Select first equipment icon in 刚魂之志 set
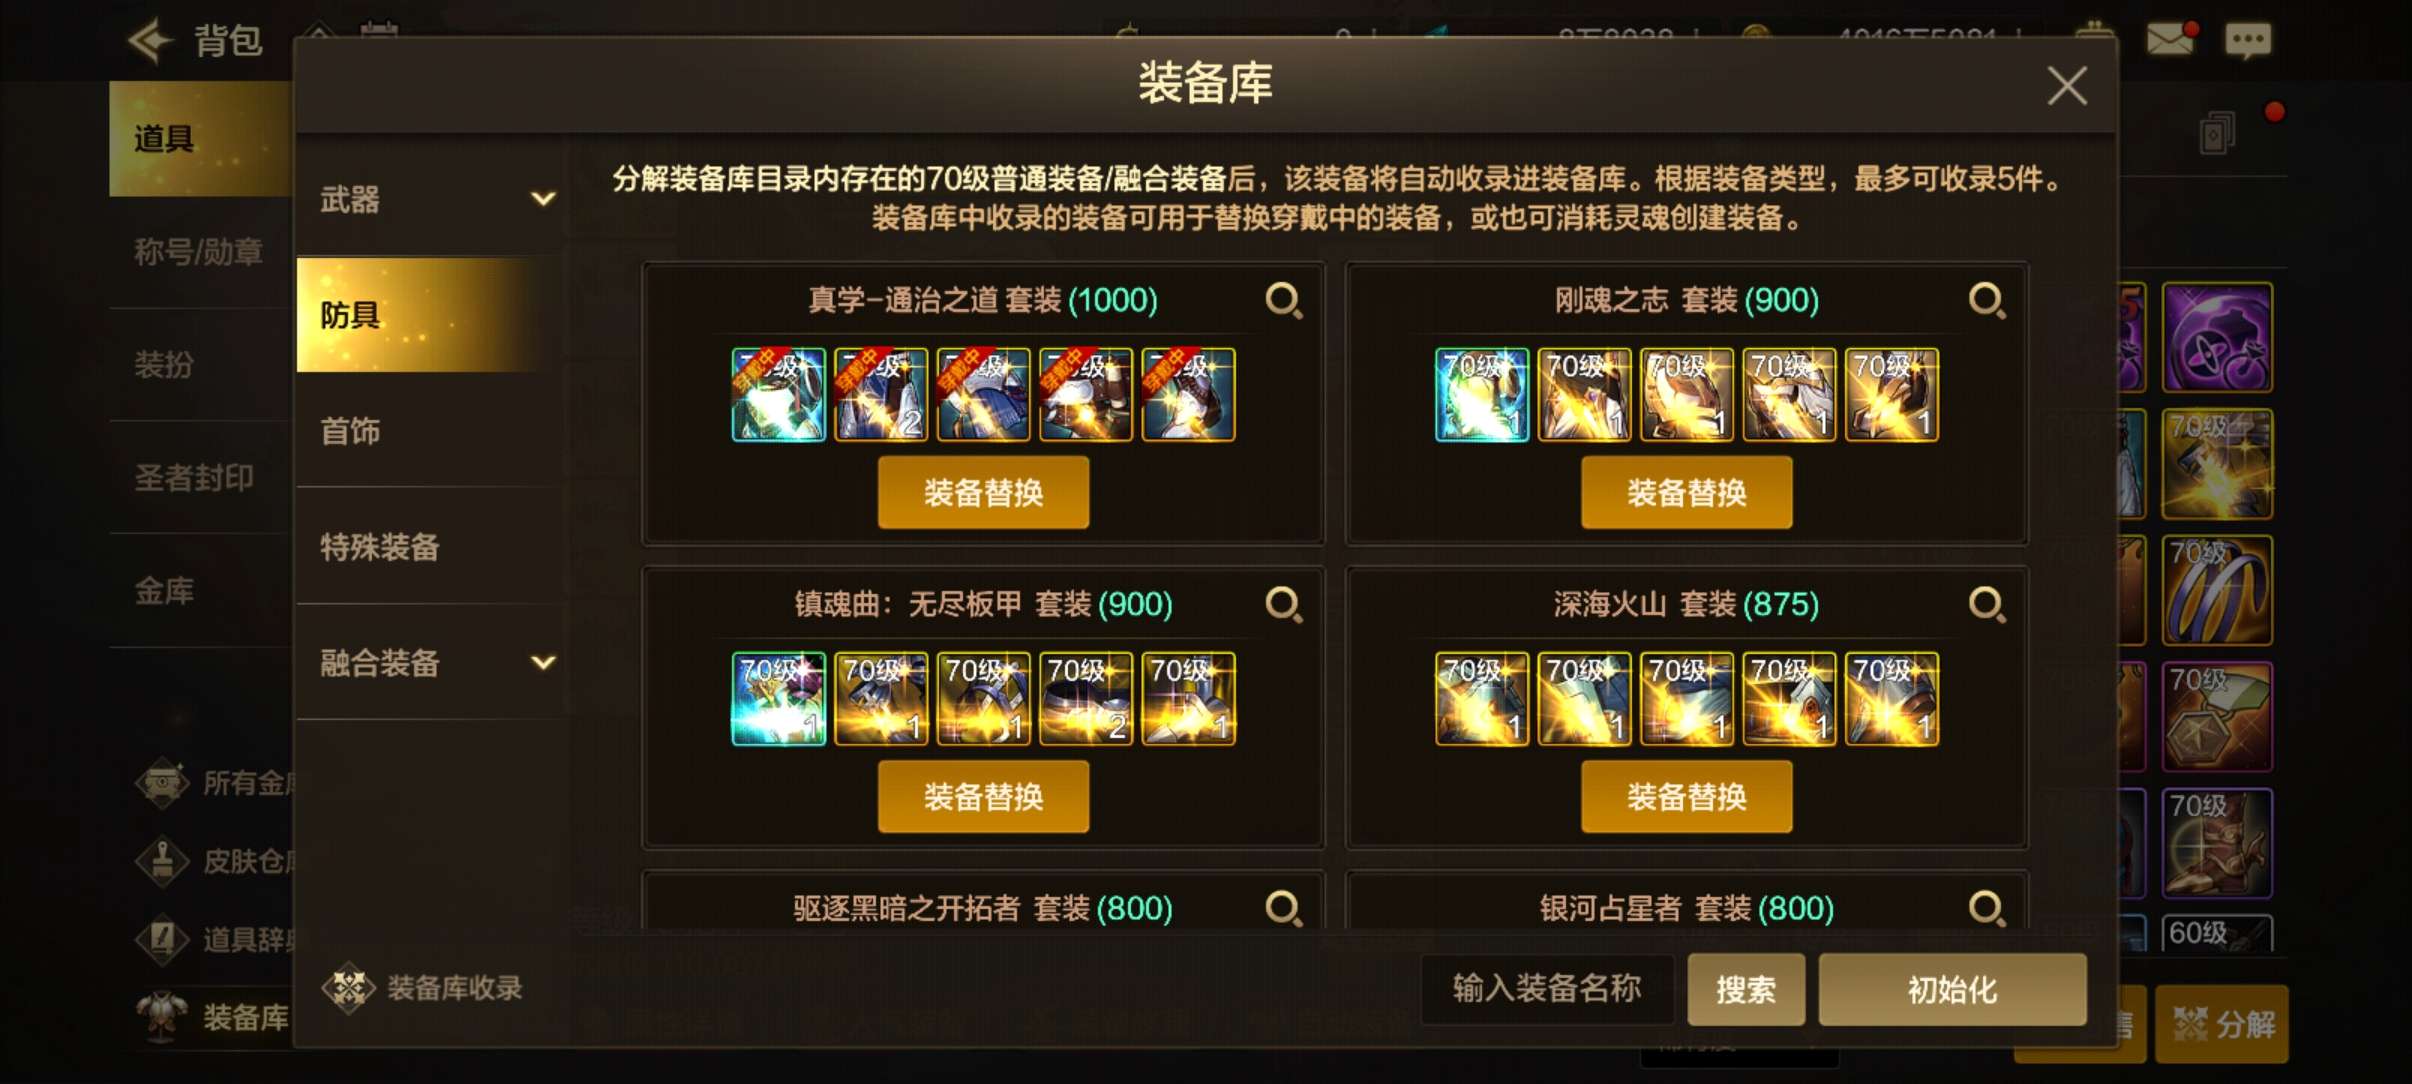The width and height of the screenshot is (2412, 1084). click(1481, 395)
